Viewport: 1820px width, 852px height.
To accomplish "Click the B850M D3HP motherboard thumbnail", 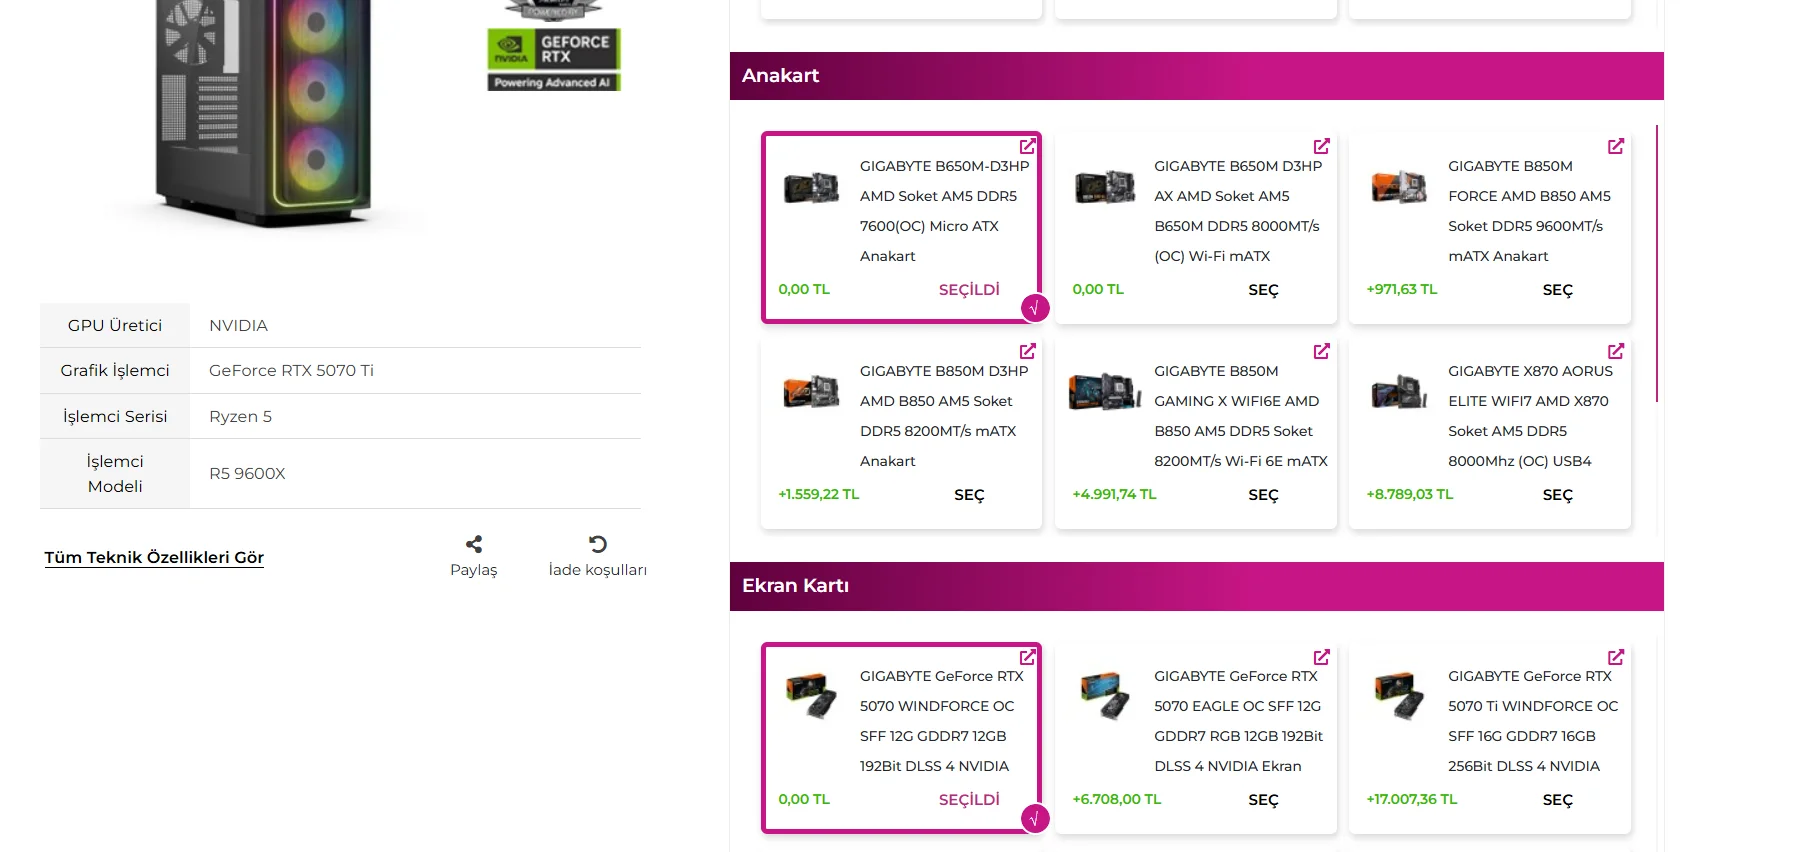I will pos(811,391).
